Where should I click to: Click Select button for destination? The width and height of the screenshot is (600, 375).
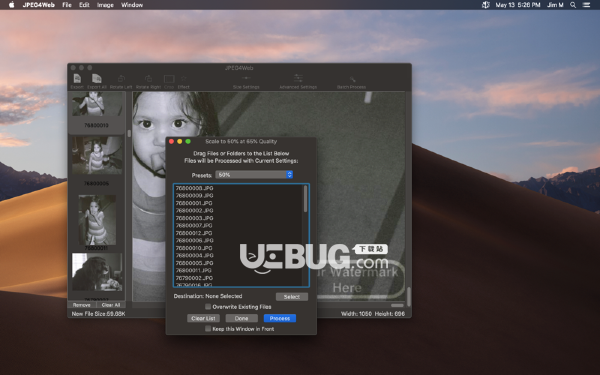pos(292,297)
